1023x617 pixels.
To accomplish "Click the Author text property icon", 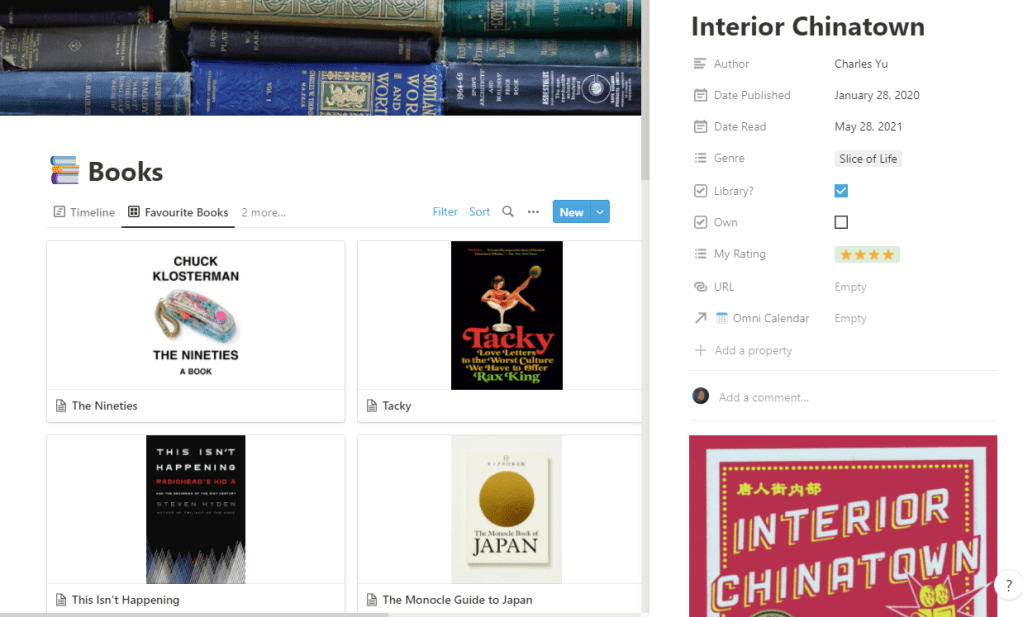I will [x=700, y=63].
